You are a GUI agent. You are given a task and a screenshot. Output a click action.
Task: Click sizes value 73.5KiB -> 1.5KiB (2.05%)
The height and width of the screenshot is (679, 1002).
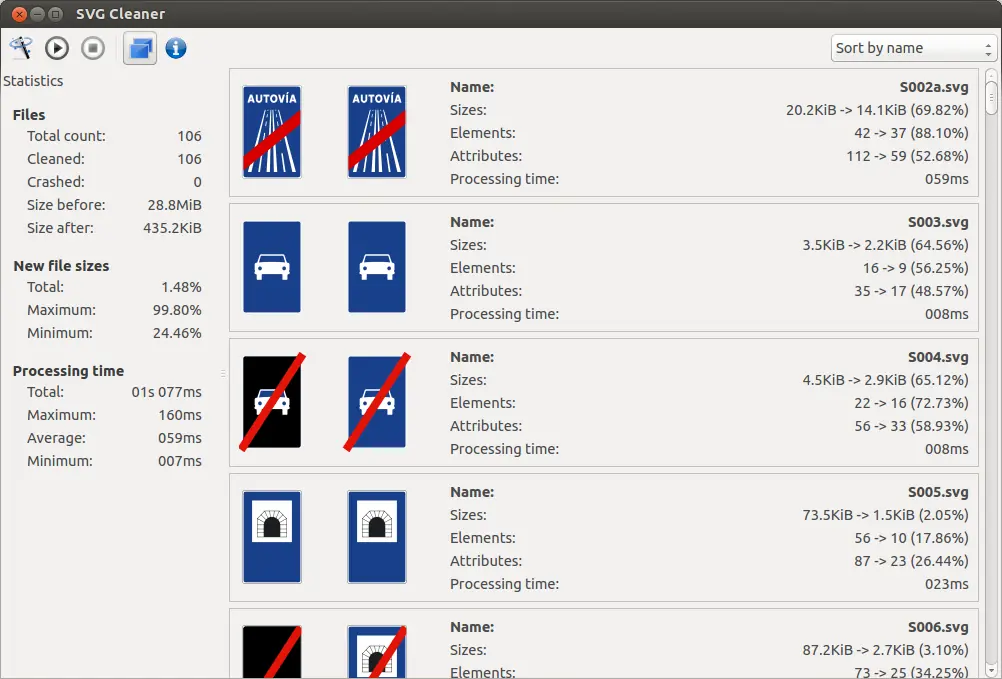(x=885, y=515)
